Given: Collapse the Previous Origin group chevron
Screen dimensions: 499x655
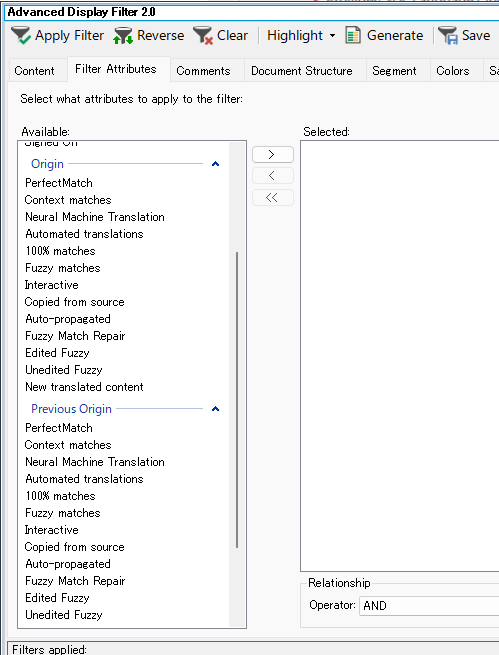Looking at the screenshot, I should coord(215,409).
